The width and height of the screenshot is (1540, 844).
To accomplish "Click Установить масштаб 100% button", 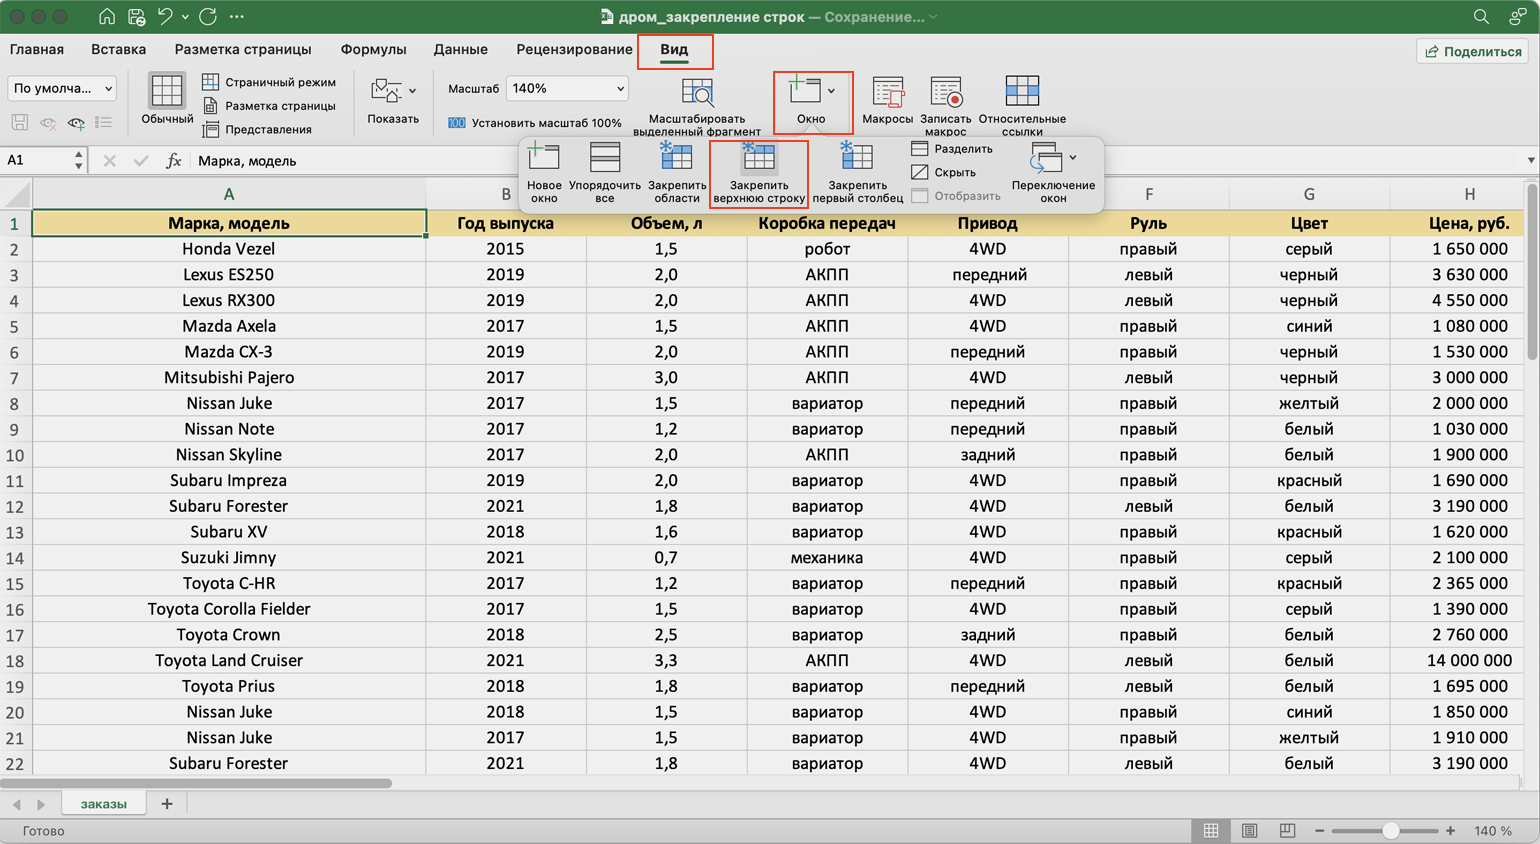I will coord(535,123).
